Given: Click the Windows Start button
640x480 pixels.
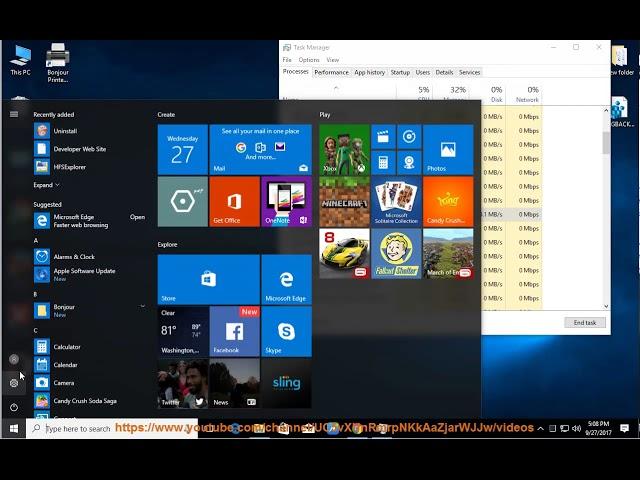Looking at the screenshot, I should pyautogui.click(x=14, y=429).
